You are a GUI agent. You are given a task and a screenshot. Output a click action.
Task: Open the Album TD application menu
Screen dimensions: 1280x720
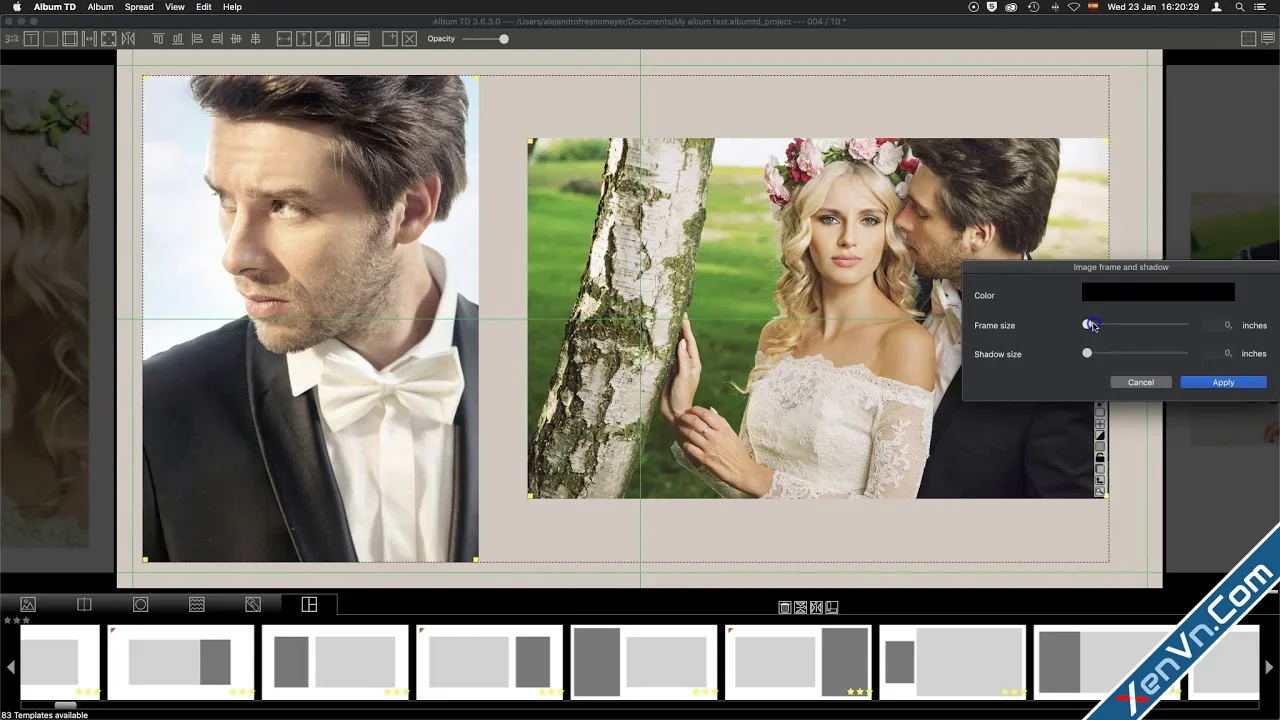point(55,7)
